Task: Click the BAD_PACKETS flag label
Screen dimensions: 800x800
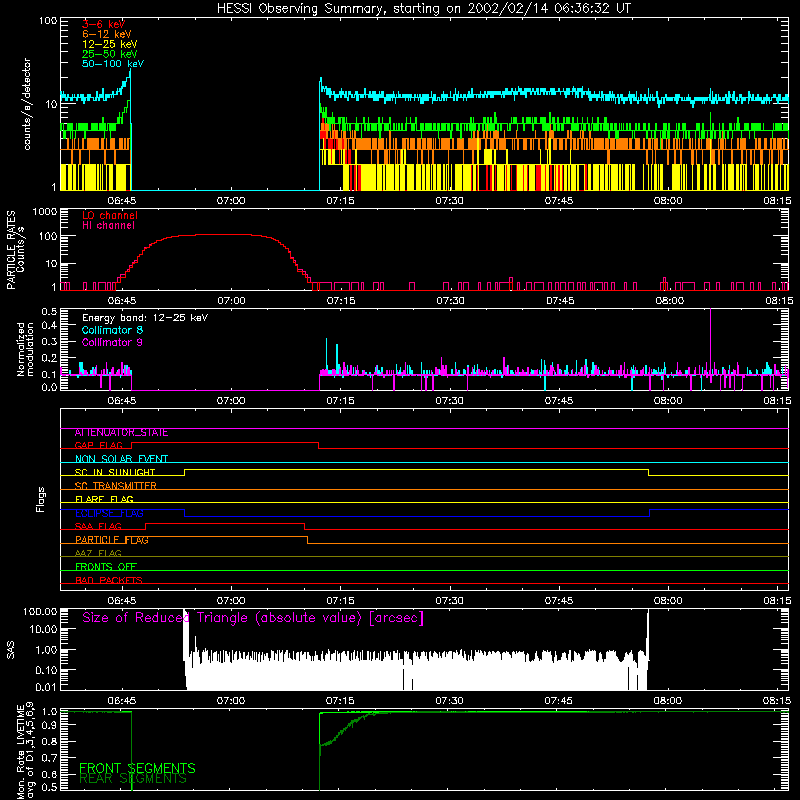Action: (109, 580)
